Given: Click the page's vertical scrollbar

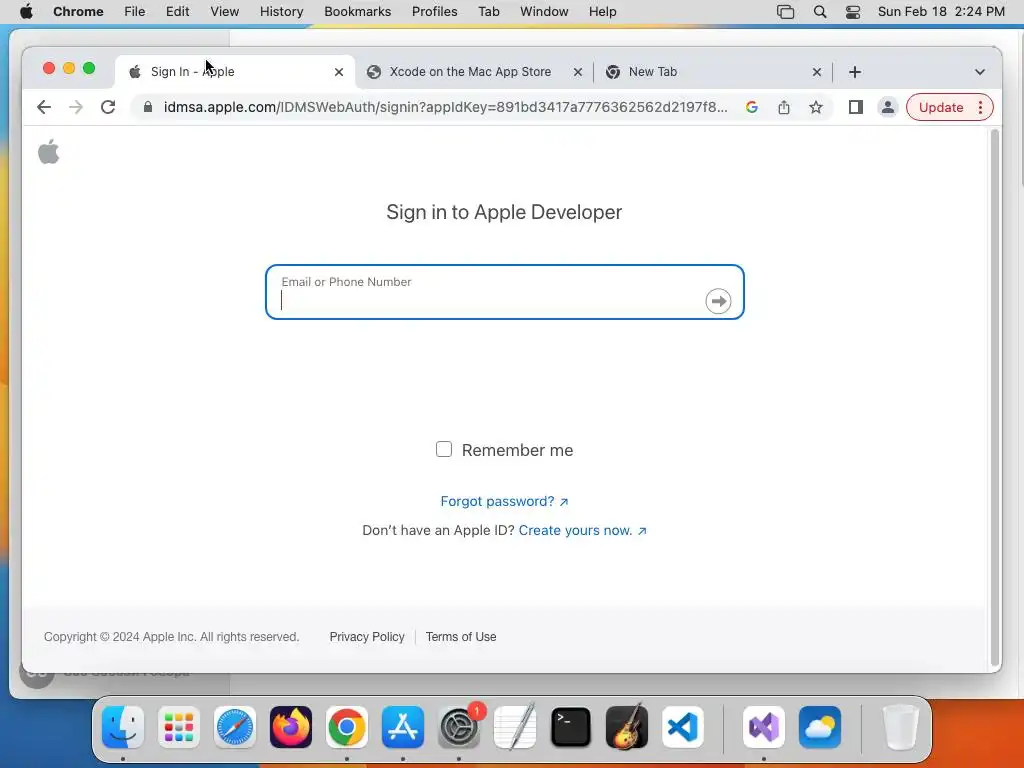Looking at the screenshot, I should [x=995, y=397].
